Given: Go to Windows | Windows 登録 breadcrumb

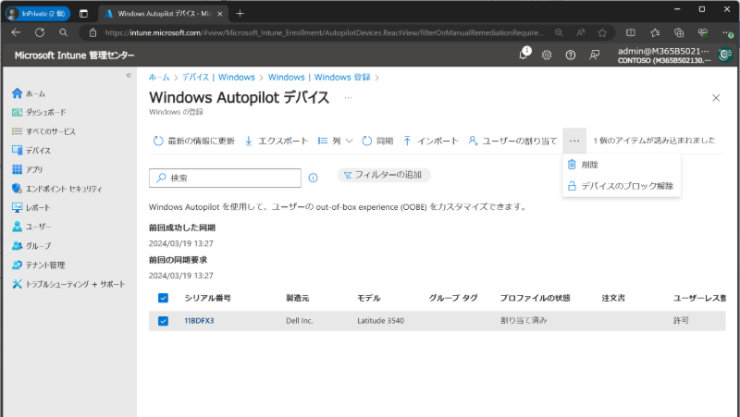Looking at the screenshot, I should tap(319, 77).
